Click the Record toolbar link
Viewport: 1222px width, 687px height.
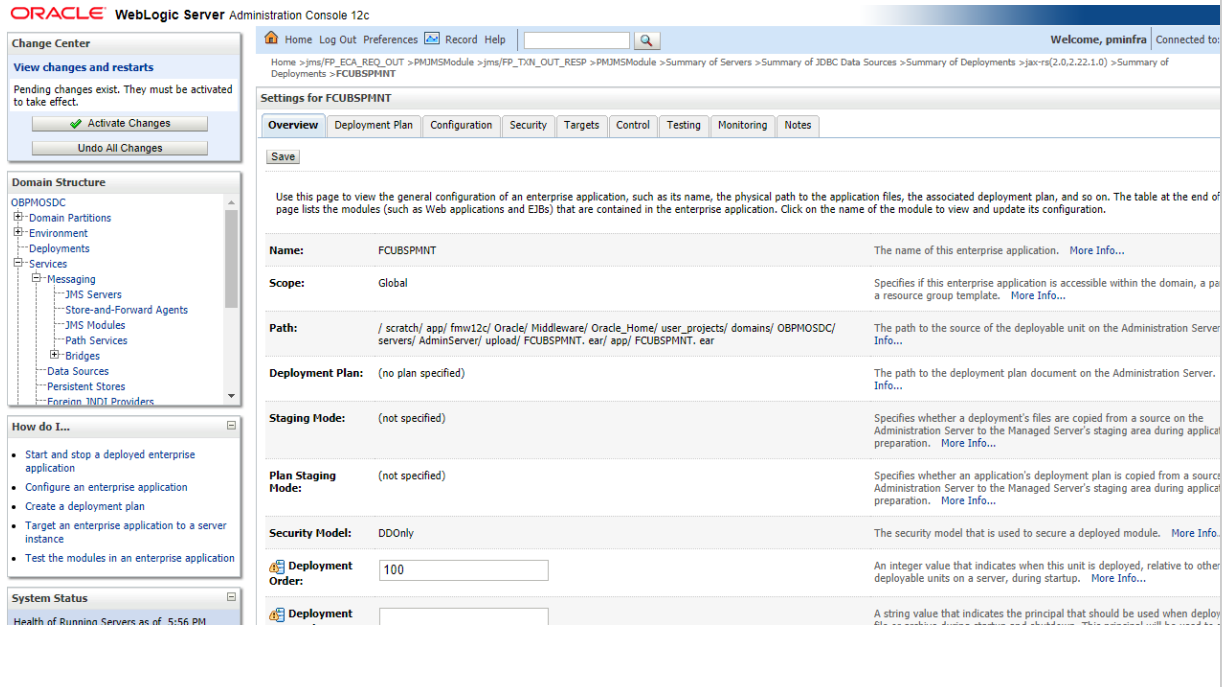point(461,40)
